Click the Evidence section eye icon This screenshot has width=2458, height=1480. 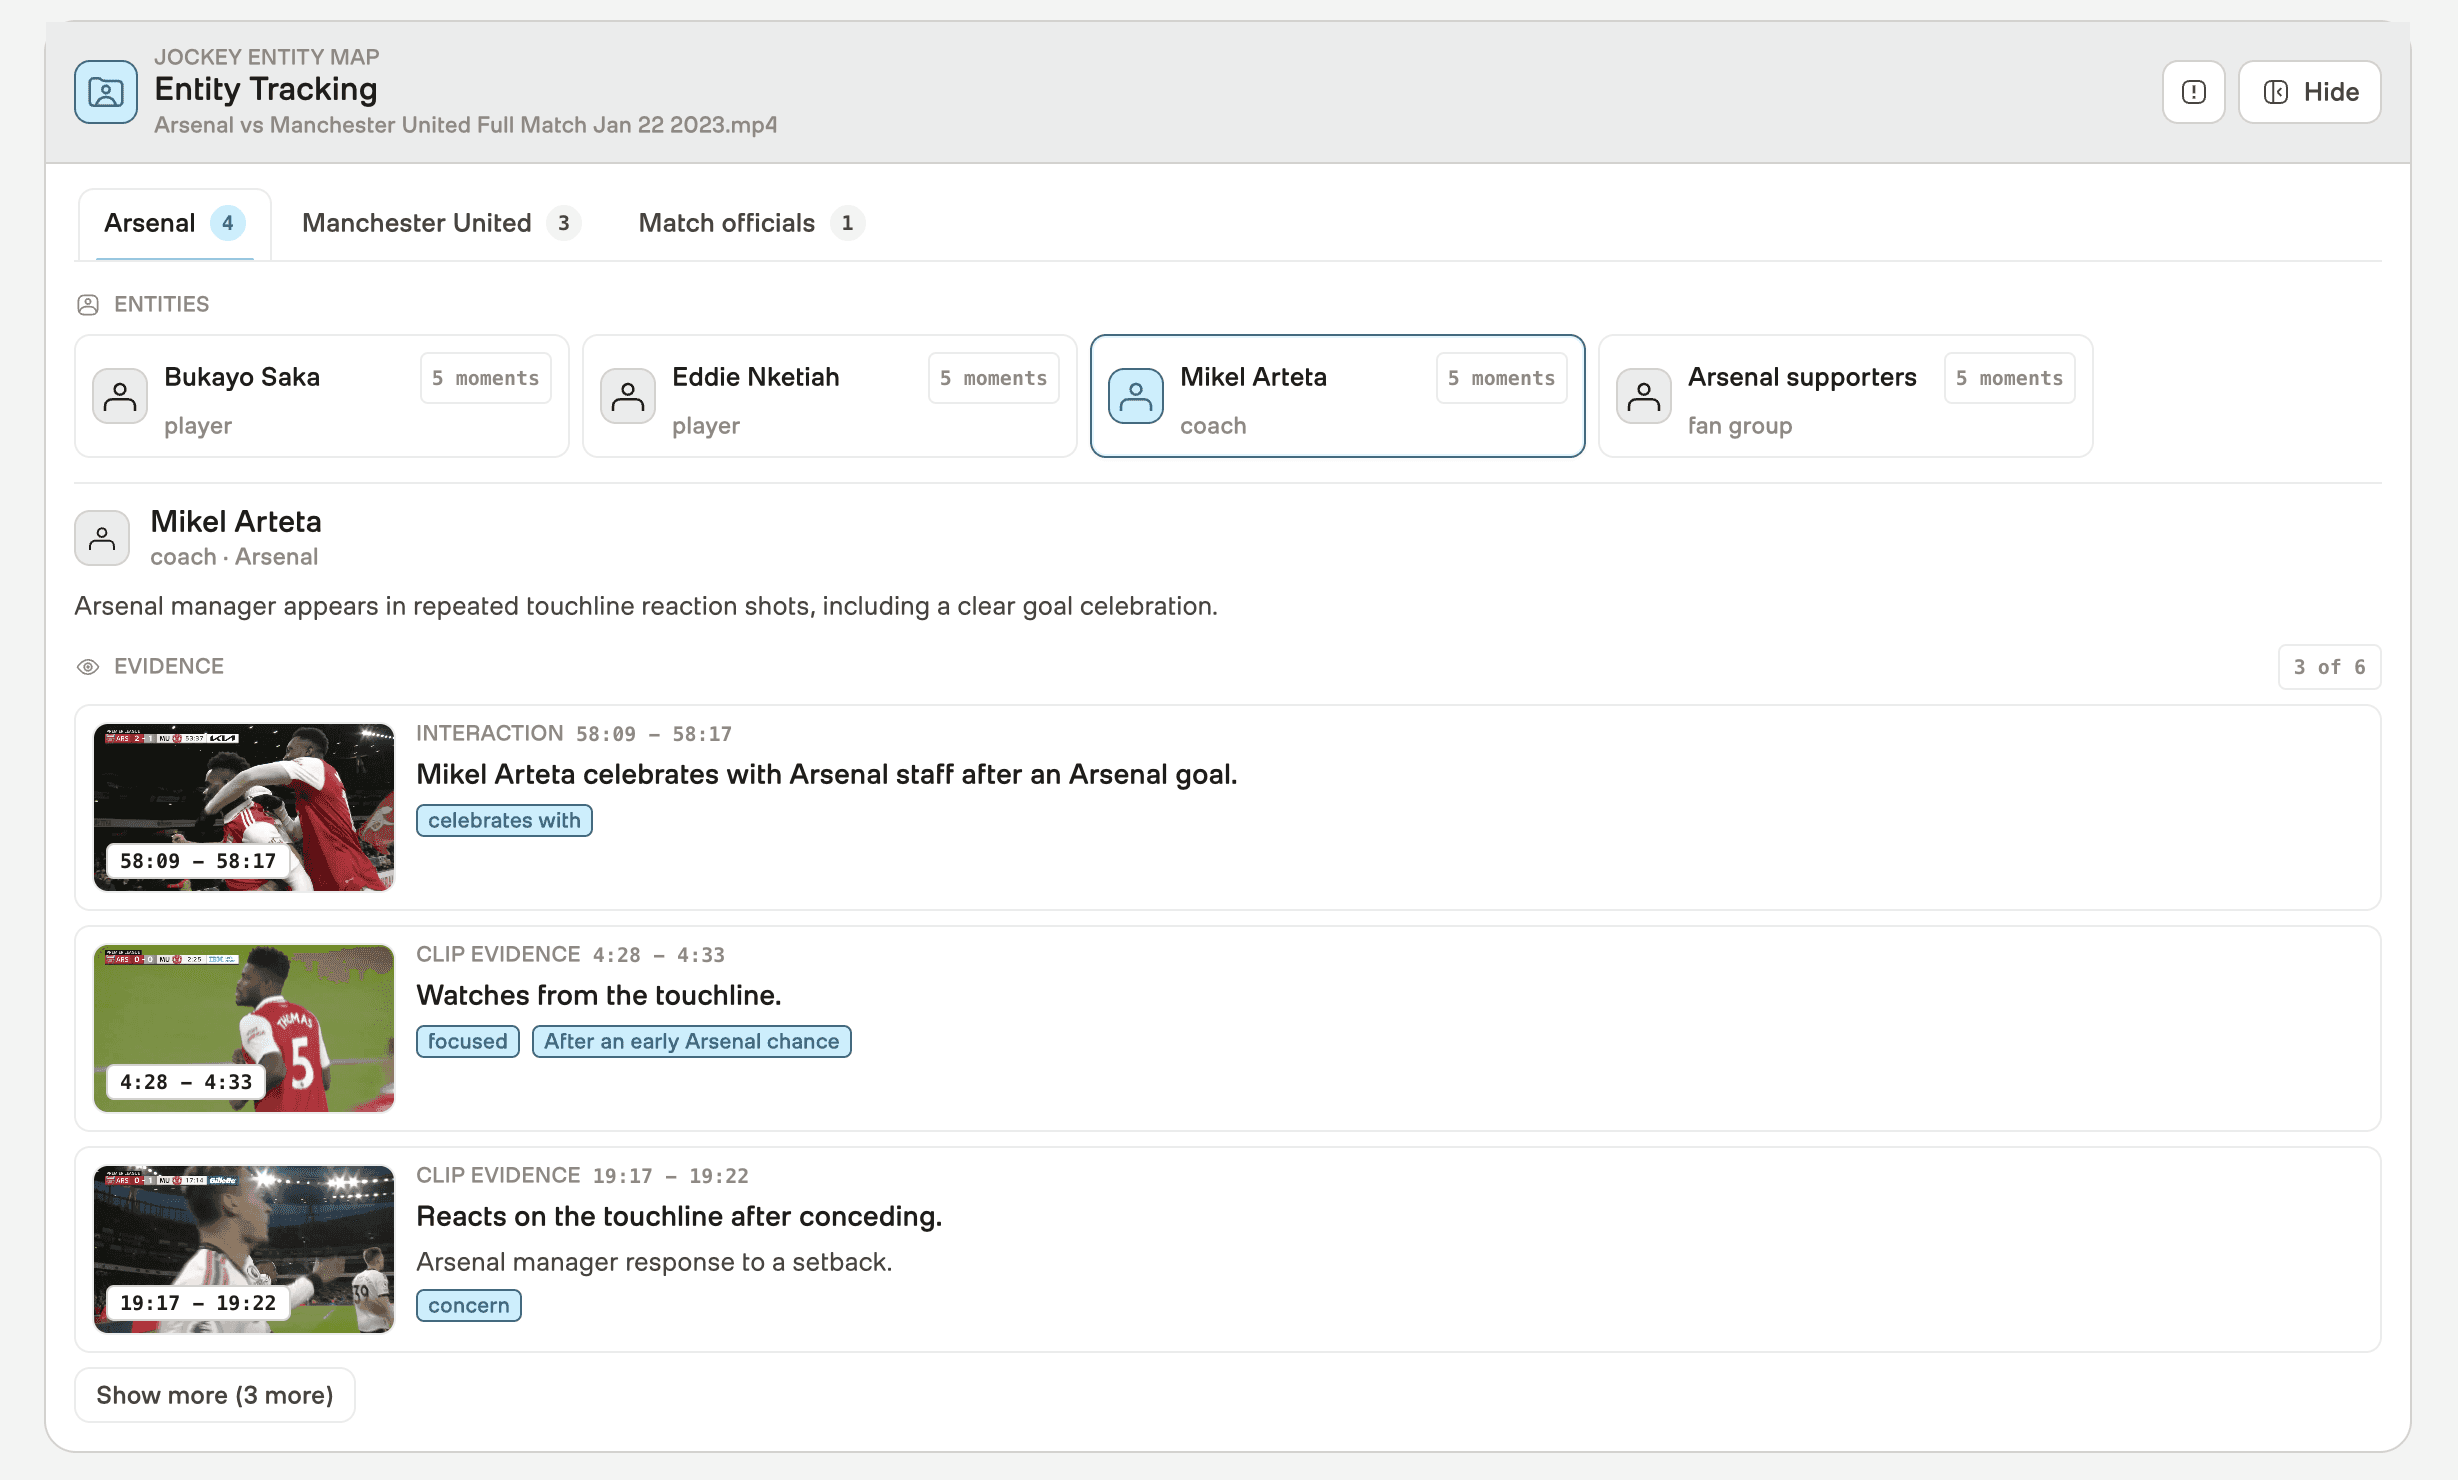88,667
